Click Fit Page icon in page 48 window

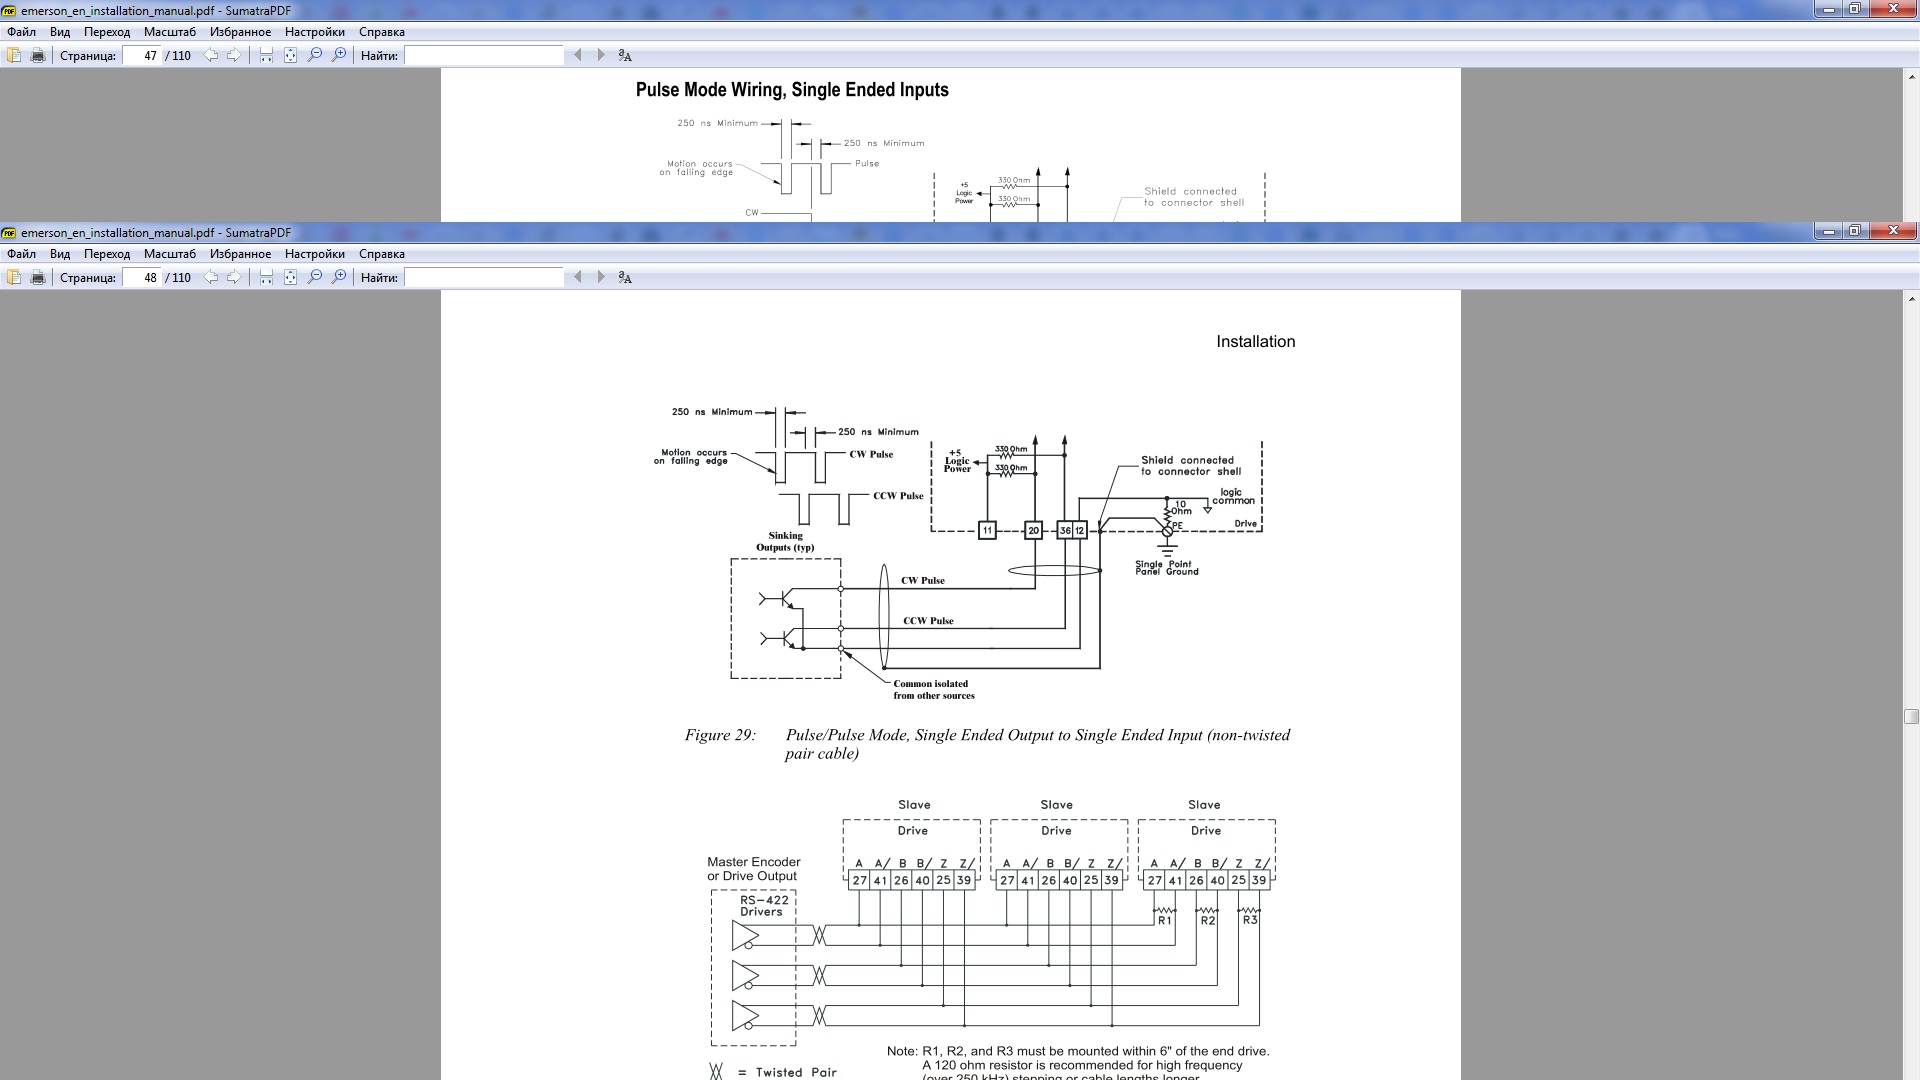290,277
